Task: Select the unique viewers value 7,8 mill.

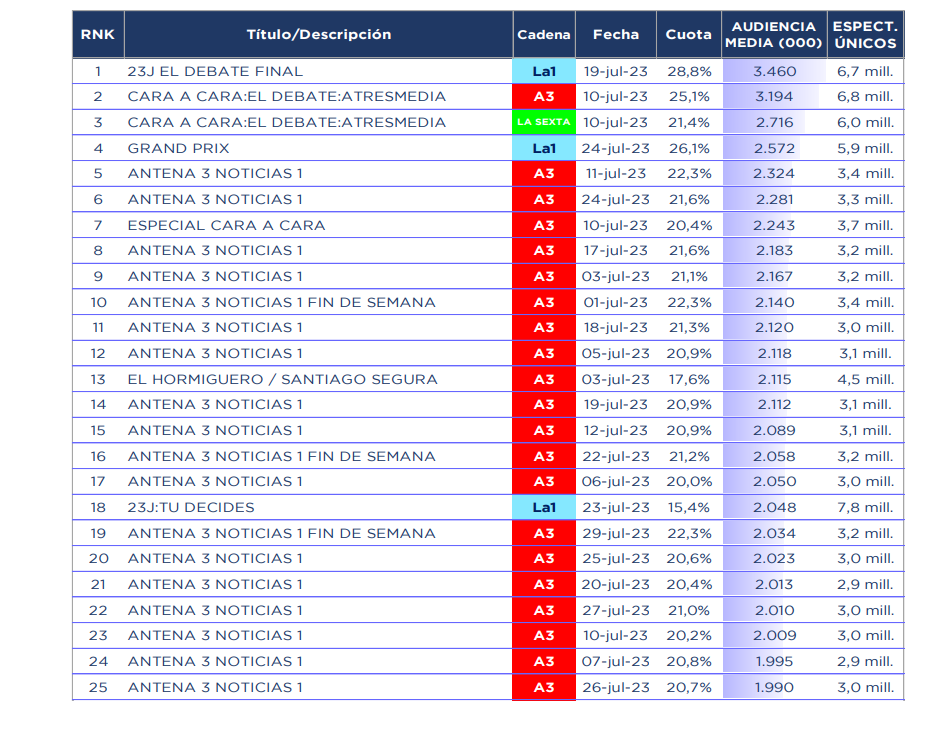Action: click(x=865, y=508)
